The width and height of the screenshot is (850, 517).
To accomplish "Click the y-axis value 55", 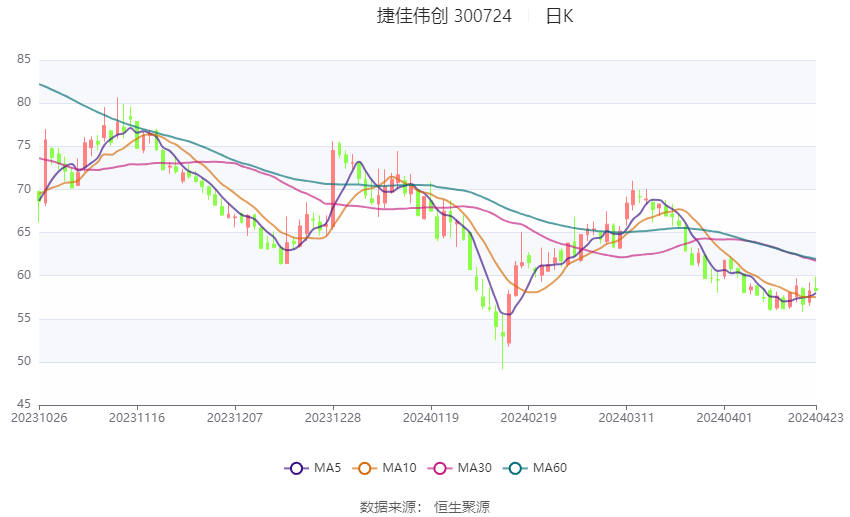I will pos(24,318).
